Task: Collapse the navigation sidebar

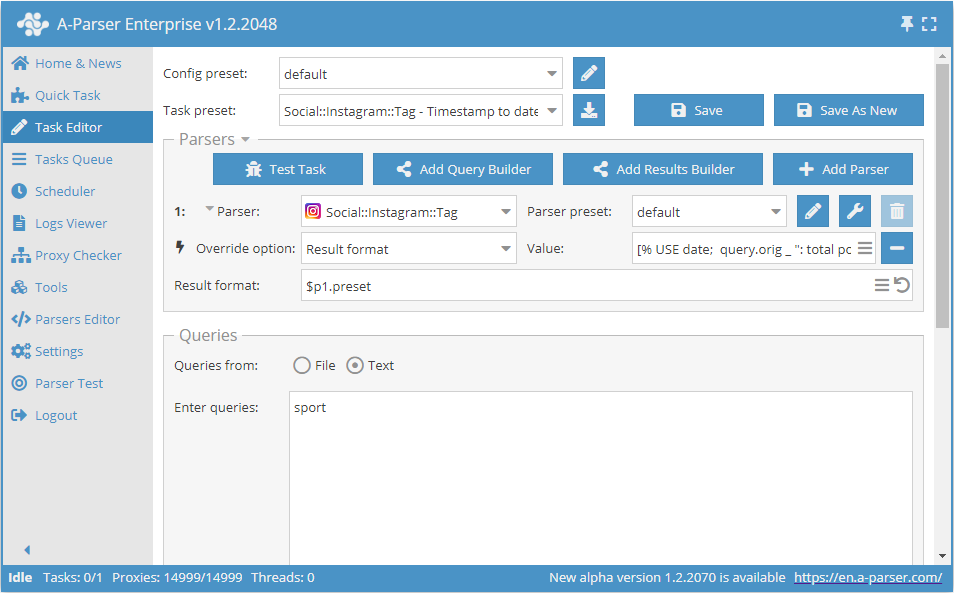Action: (26, 548)
